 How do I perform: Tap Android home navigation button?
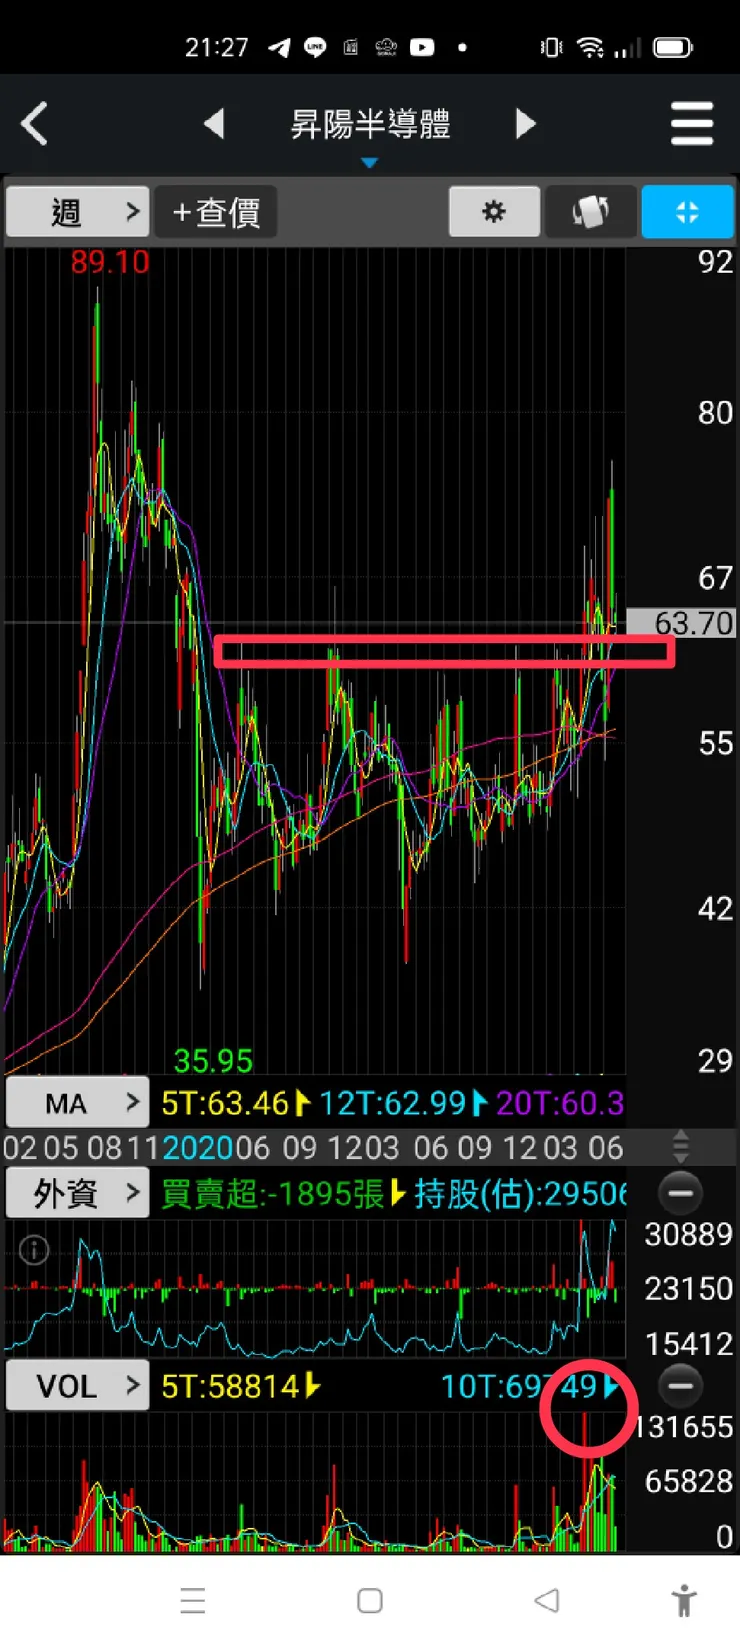coord(370,1600)
